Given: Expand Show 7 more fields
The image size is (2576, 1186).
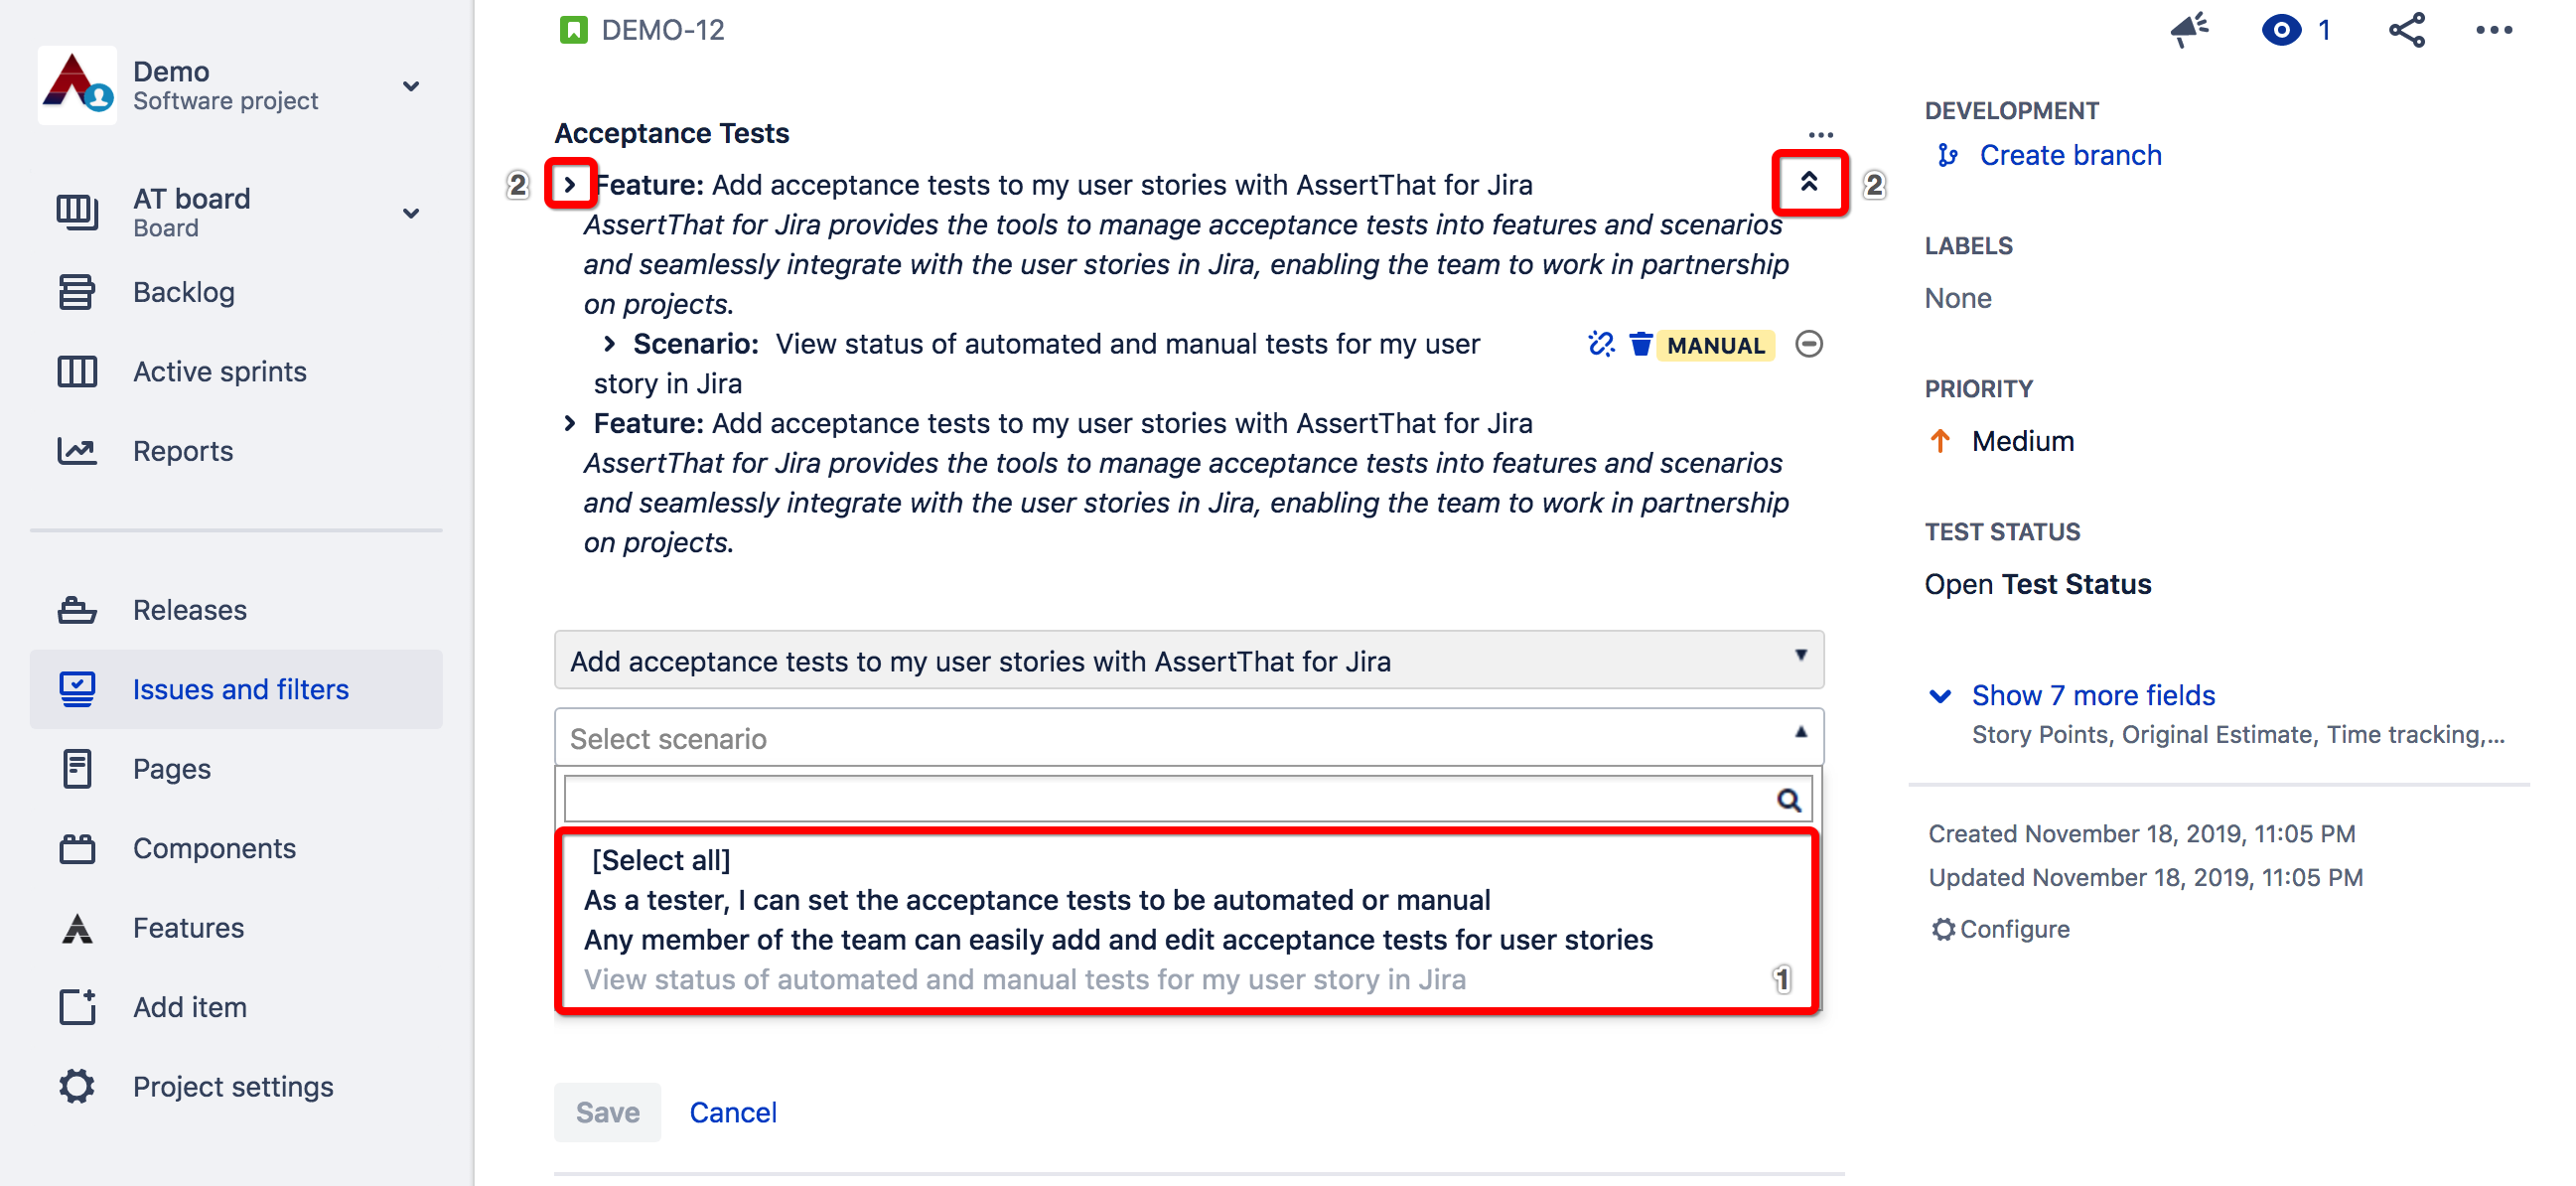Looking at the screenshot, I should tap(2093, 695).
